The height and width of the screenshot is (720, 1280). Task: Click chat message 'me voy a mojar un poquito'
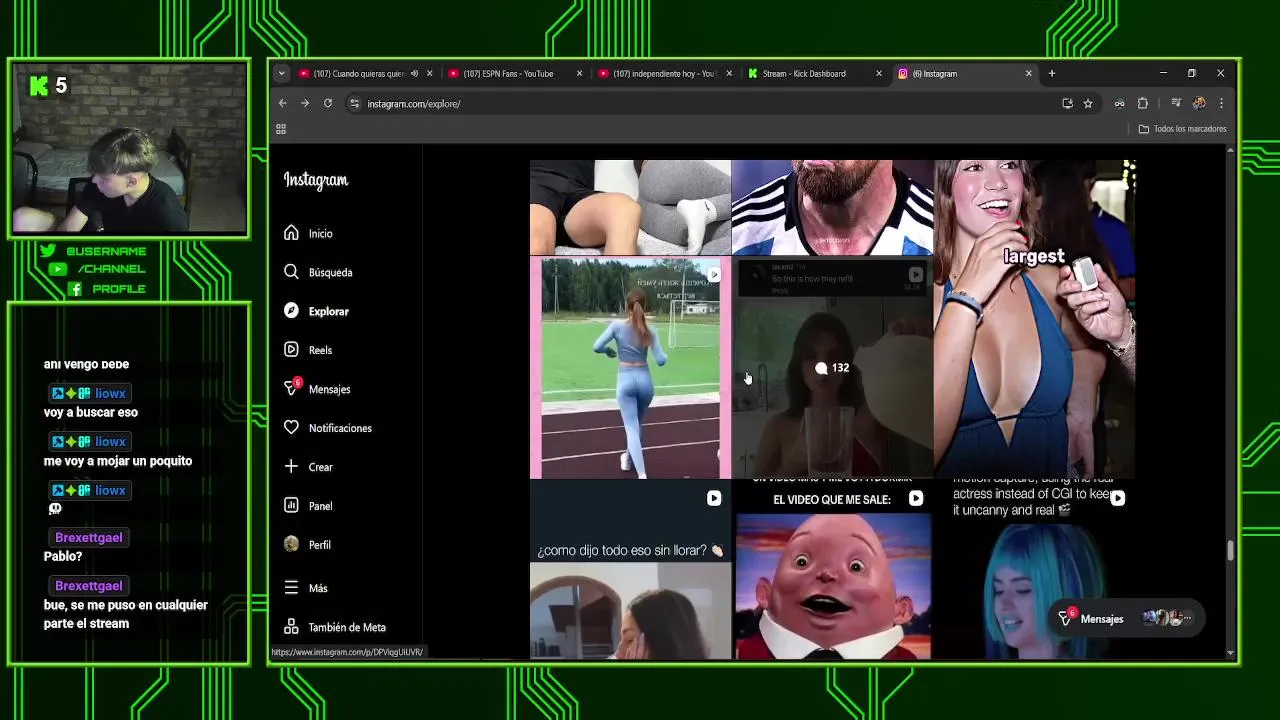click(x=118, y=461)
